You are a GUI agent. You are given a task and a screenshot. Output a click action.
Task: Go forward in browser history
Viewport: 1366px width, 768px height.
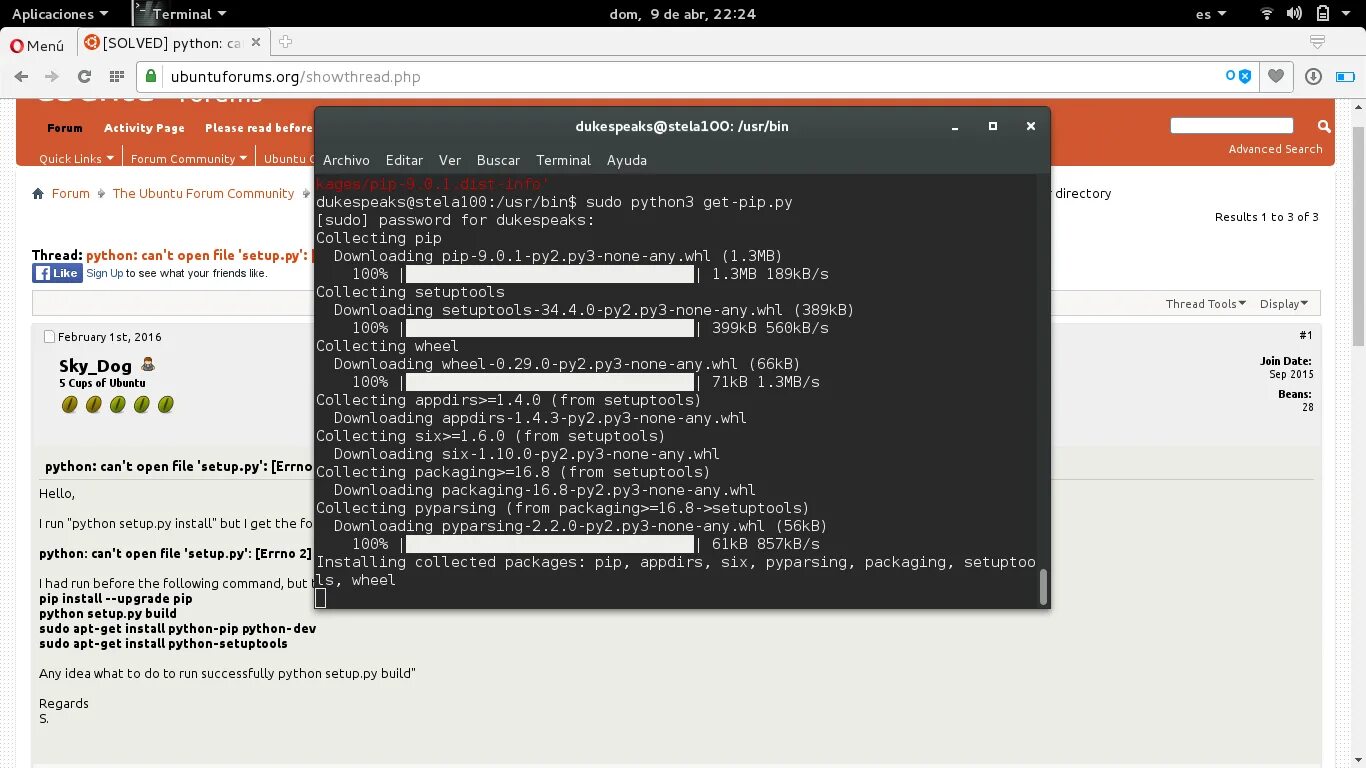(52, 77)
